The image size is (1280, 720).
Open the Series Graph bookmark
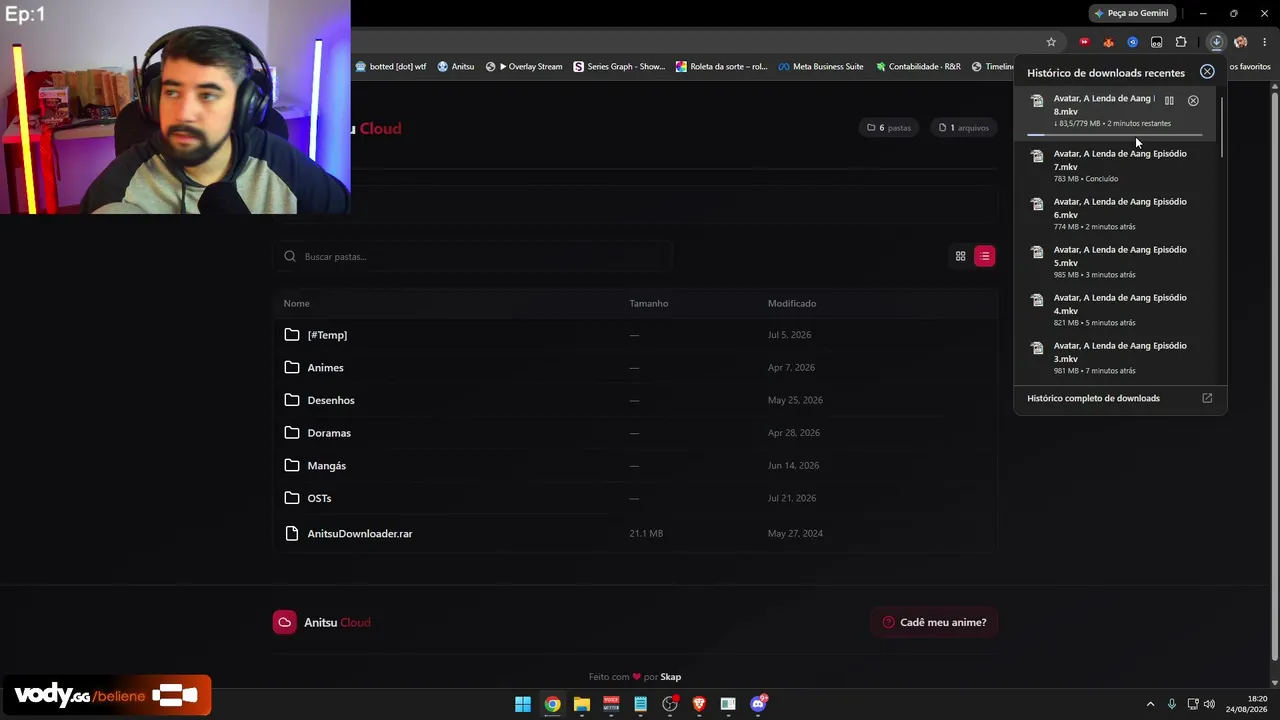coord(619,67)
